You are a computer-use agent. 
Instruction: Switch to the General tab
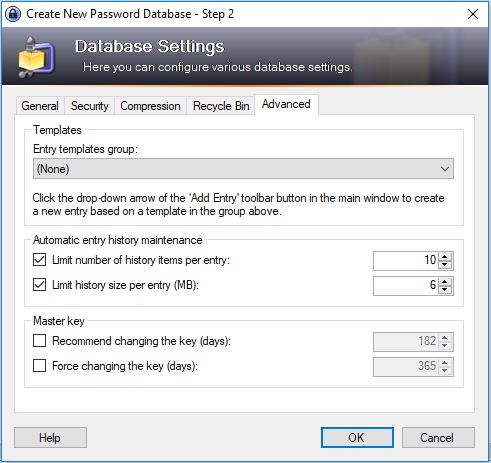(40, 106)
